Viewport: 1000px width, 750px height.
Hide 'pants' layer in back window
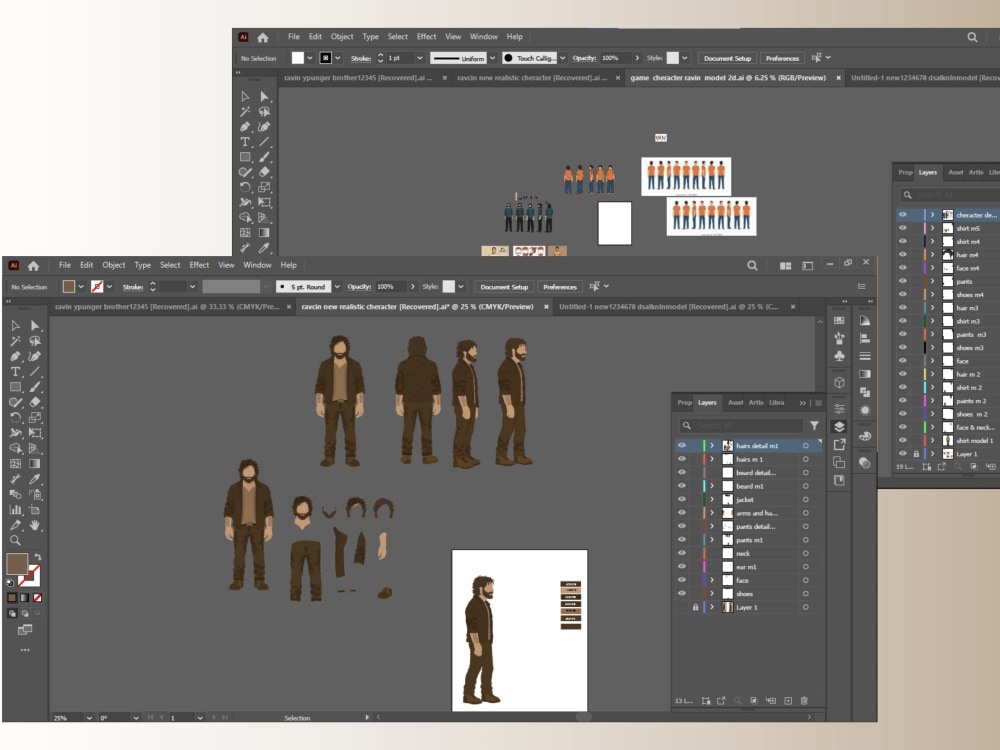point(902,281)
